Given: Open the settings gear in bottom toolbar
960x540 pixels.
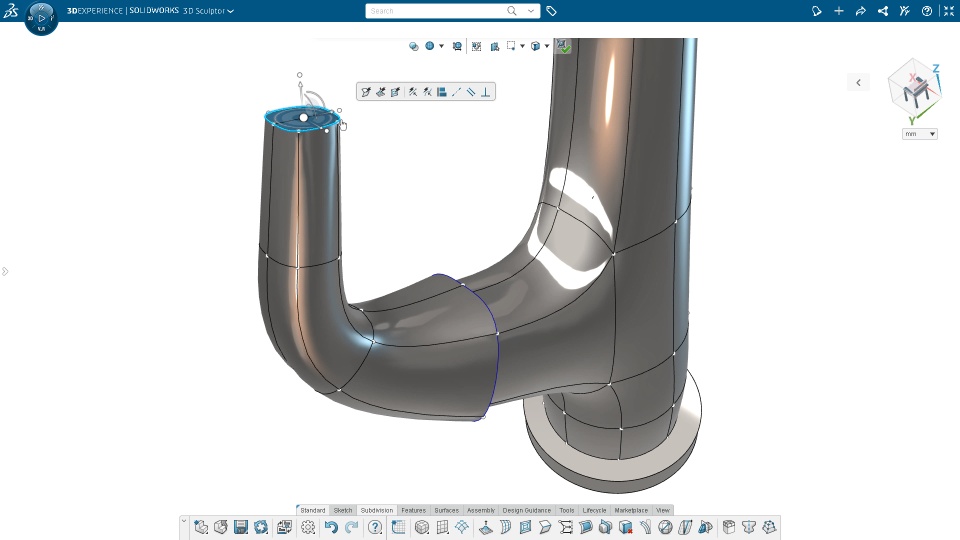Looking at the screenshot, I should (x=308, y=527).
